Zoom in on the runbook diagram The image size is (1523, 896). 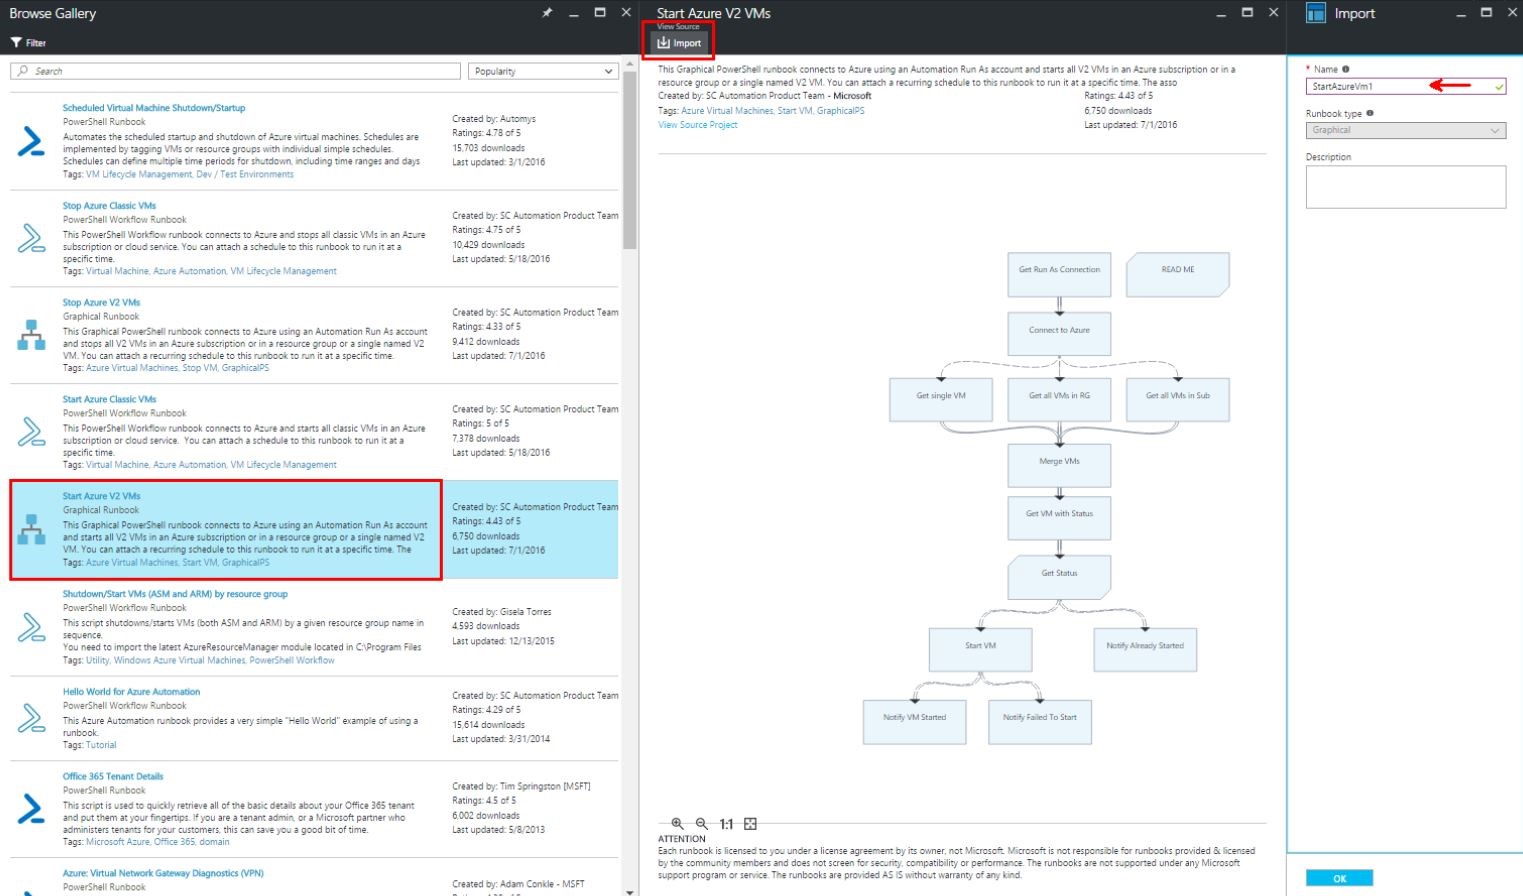coord(677,824)
